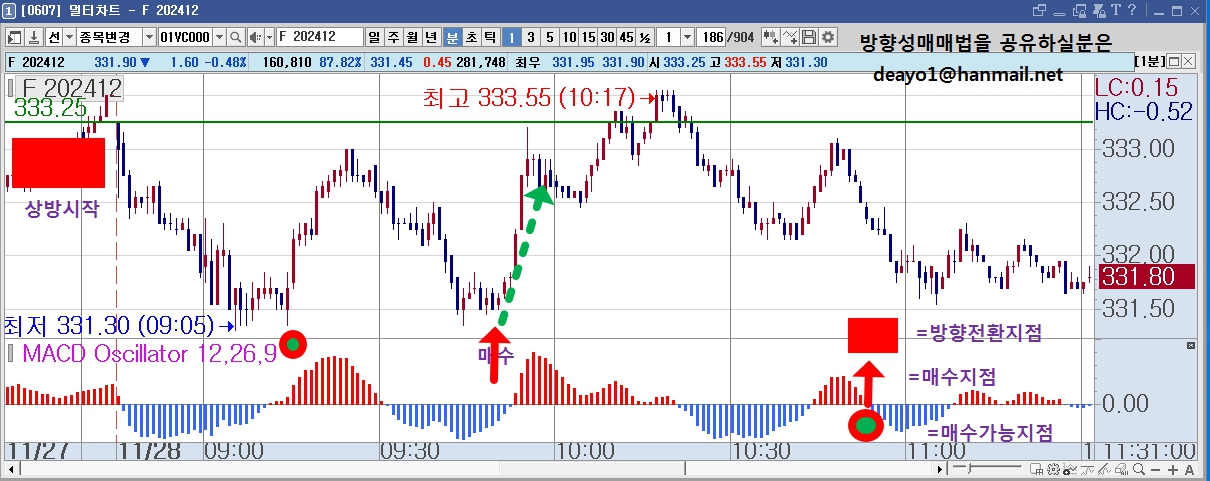Click the window number 1 icon in title bar

coord(8,10)
